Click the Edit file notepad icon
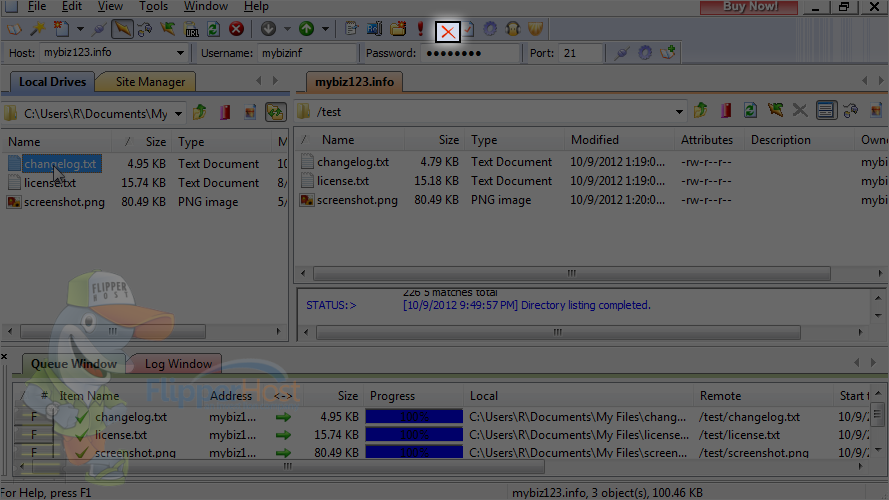 [x=352, y=29]
